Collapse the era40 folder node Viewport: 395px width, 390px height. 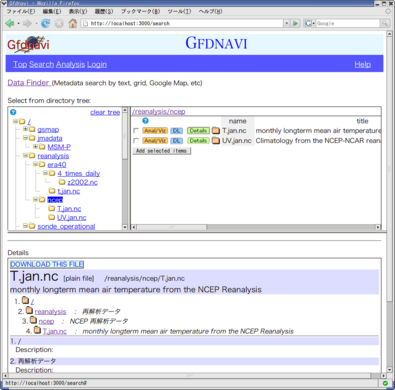click(35, 164)
